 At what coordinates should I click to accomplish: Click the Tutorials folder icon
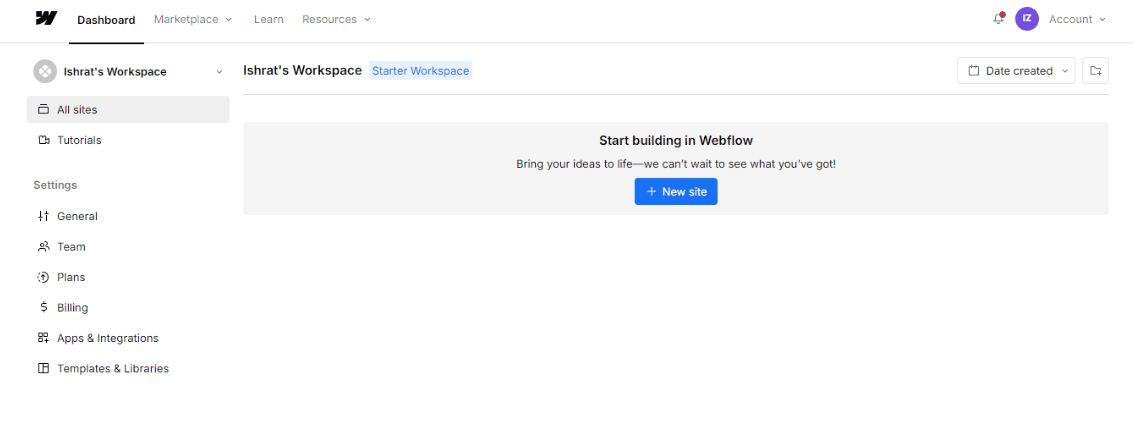[43, 140]
